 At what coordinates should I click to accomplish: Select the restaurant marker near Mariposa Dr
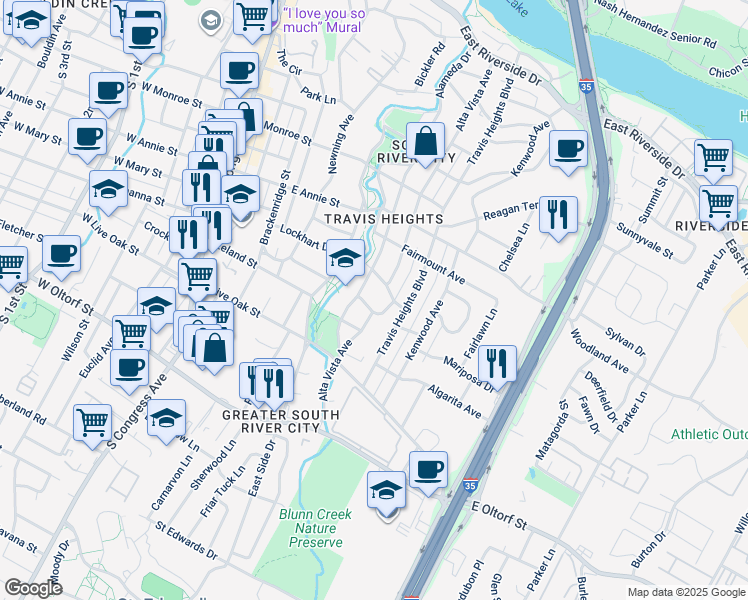[496, 362]
